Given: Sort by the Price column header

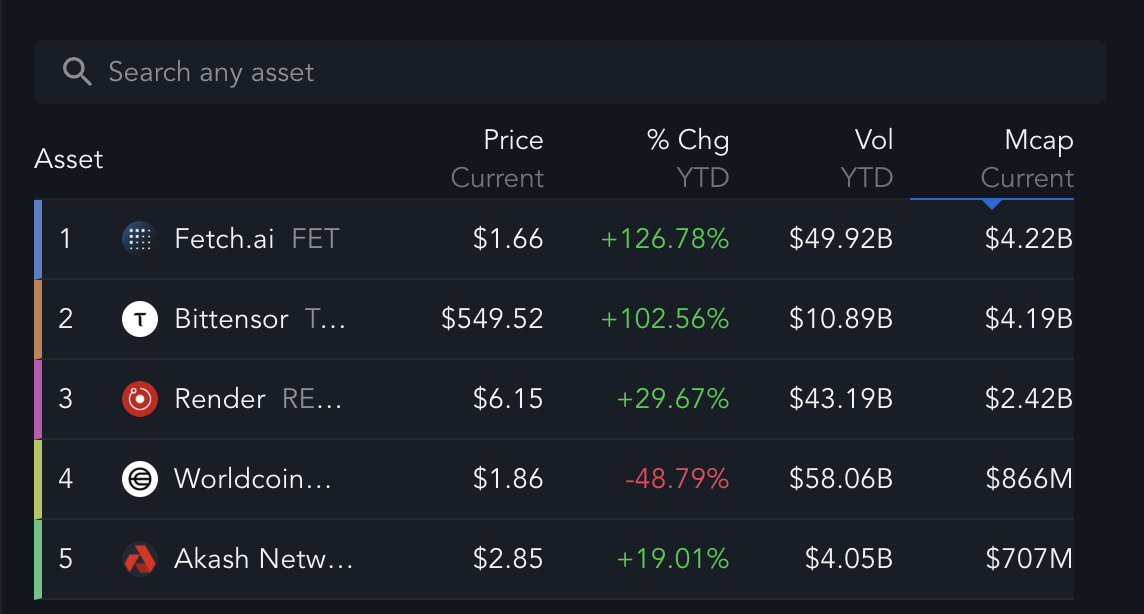Looking at the screenshot, I should point(498,158).
